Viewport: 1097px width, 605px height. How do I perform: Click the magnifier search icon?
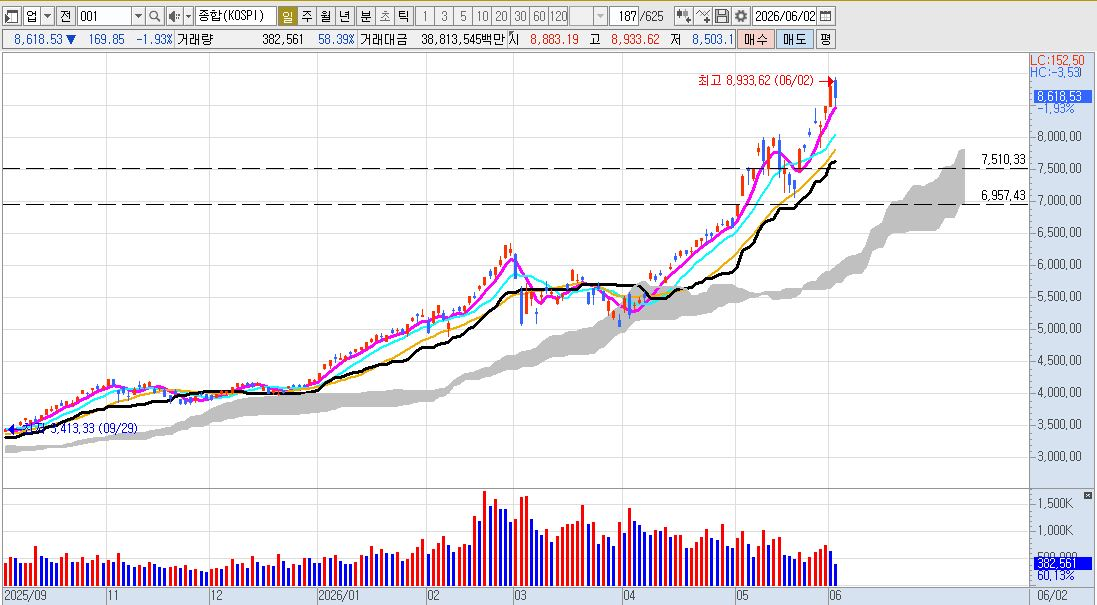[x=155, y=15]
